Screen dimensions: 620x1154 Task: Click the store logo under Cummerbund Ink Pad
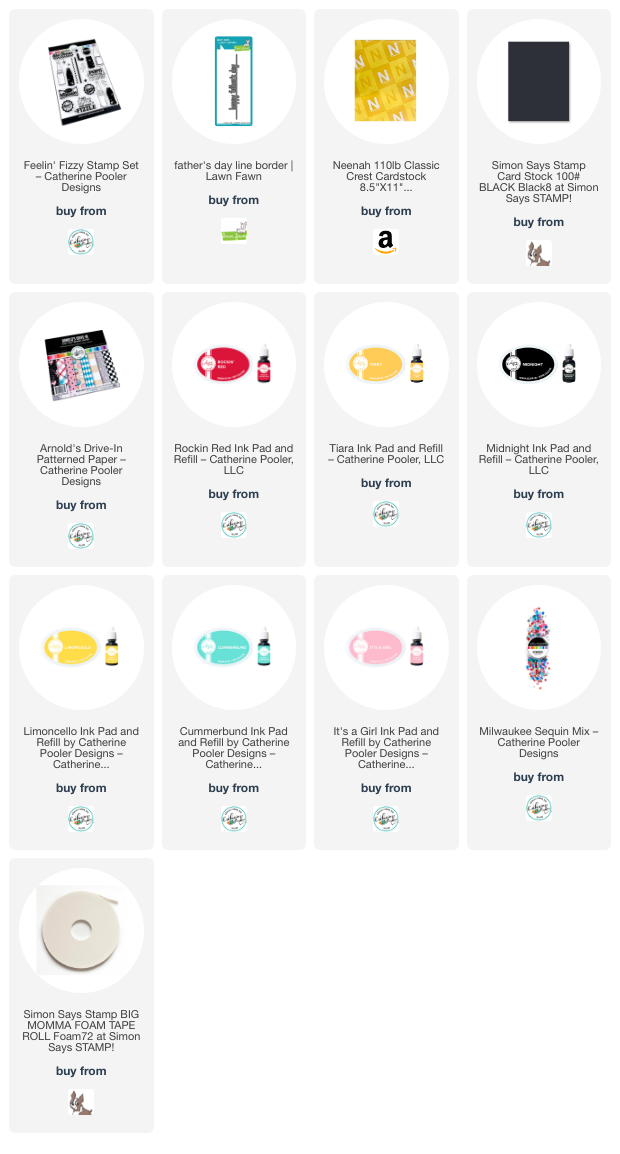(x=234, y=819)
